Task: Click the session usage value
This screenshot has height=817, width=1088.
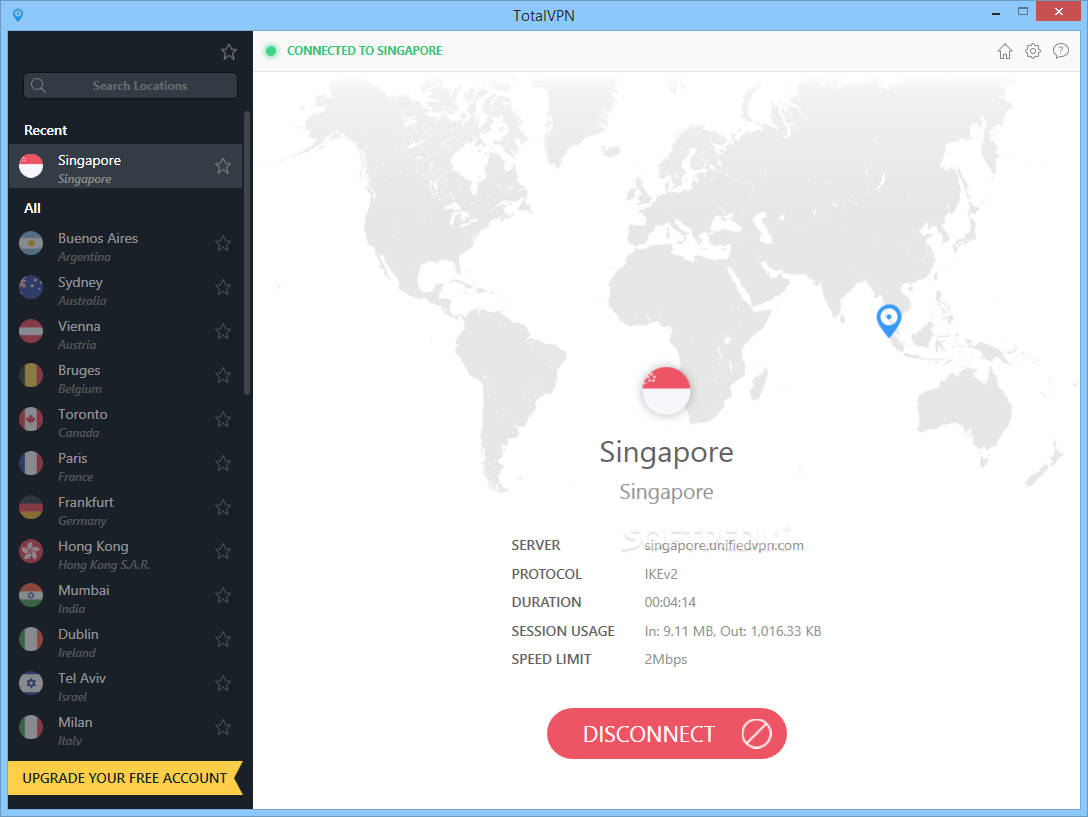Action: [733, 631]
